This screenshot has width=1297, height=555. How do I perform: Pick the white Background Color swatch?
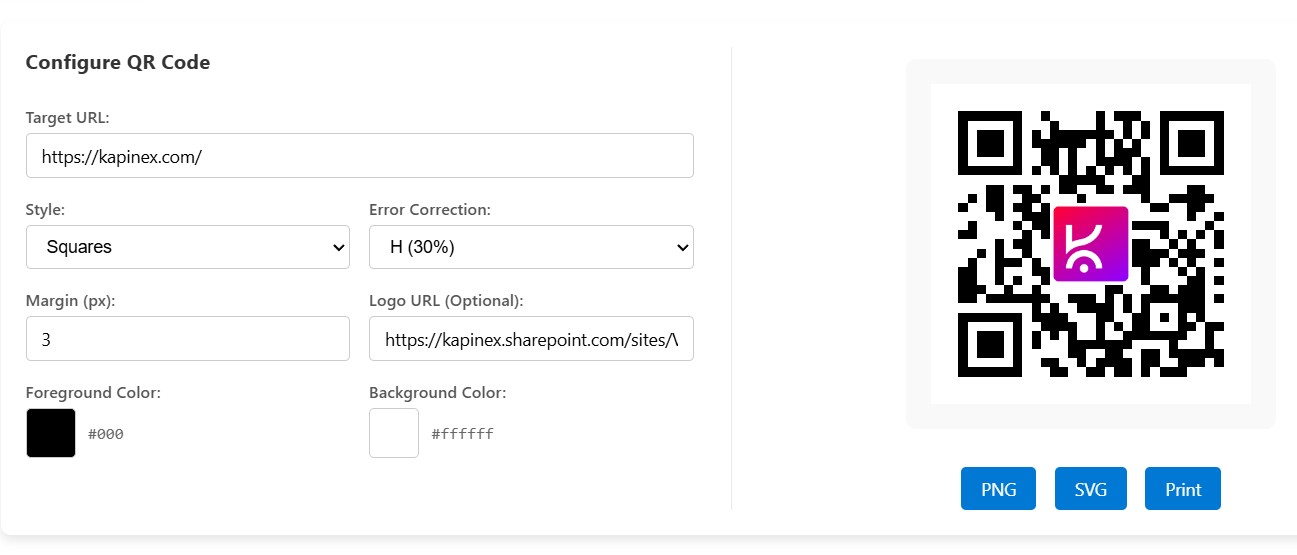[x=394, y=433]
